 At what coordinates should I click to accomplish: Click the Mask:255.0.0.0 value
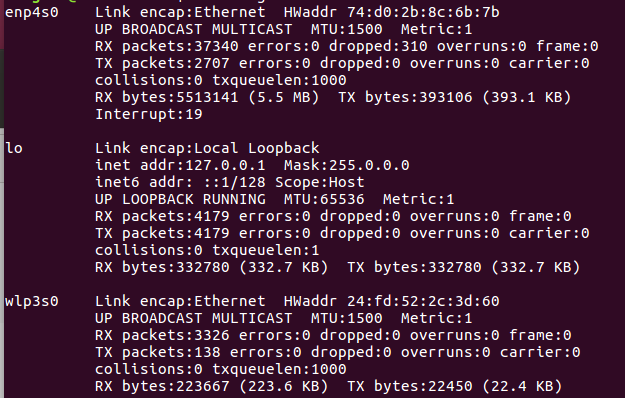pos(347,165)
